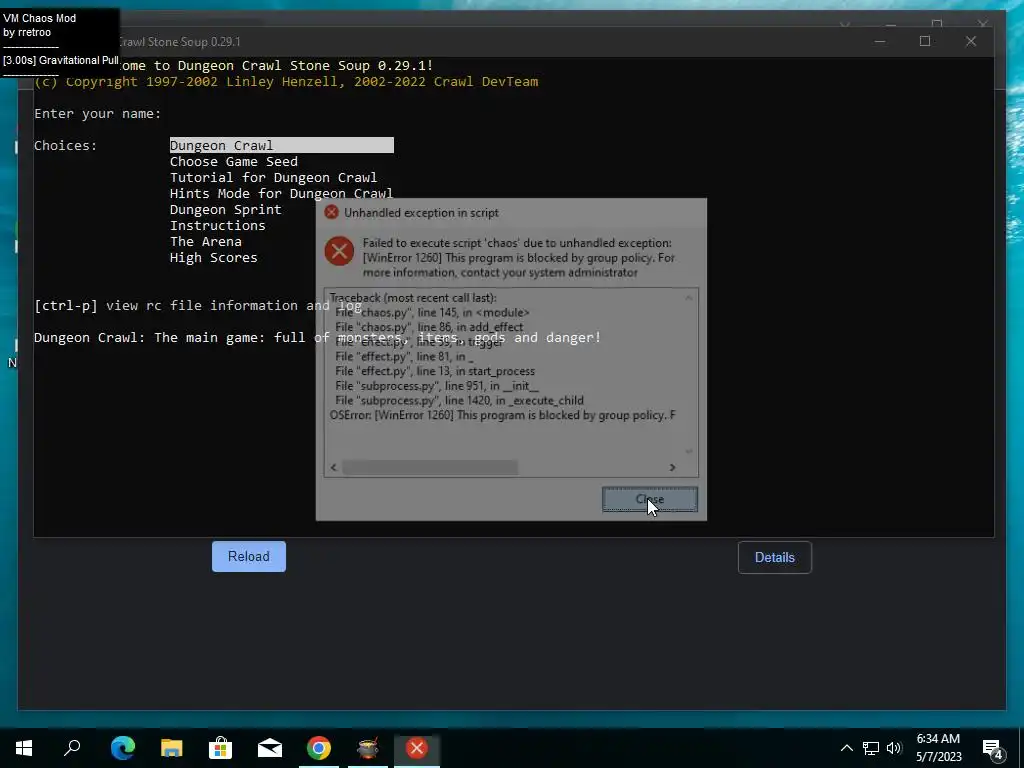This screenshot has height=768, width=1024.
Task: Open Instructions menu entry
Action: [x=217, y=225]
